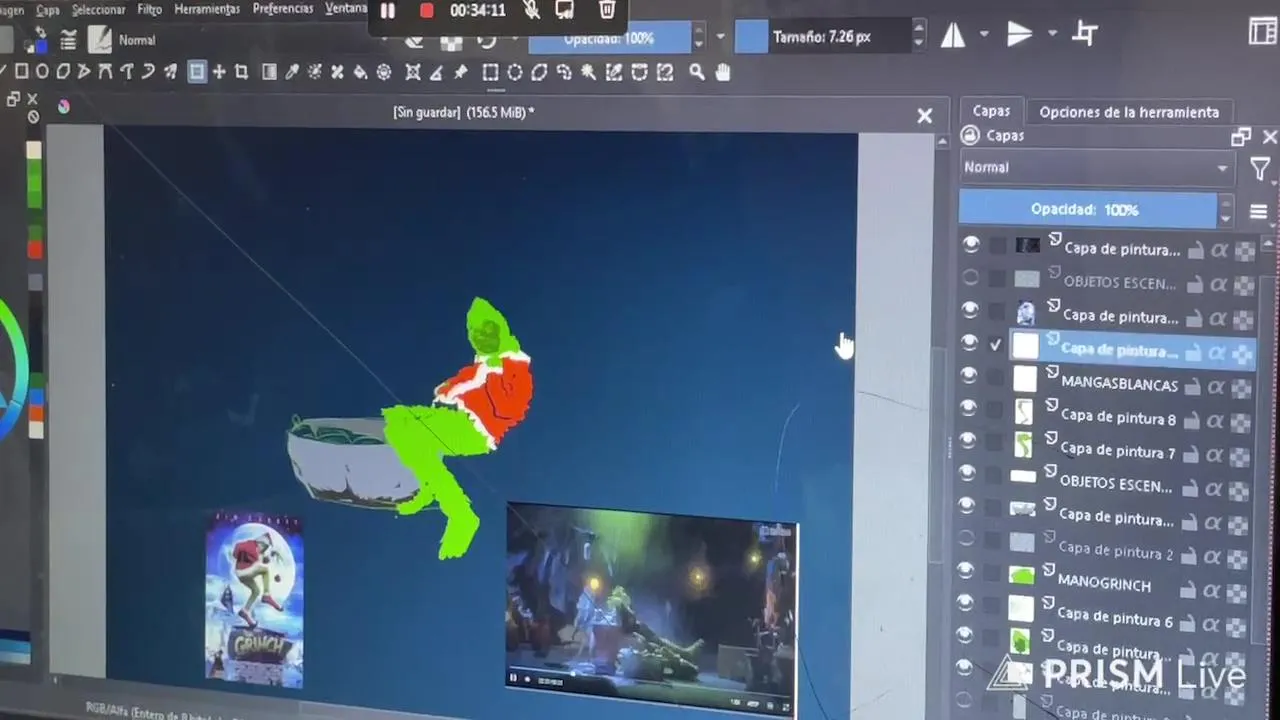Open the brush blending mode Normal dropdown
The image size is (1280, 720).
[250, 39]
